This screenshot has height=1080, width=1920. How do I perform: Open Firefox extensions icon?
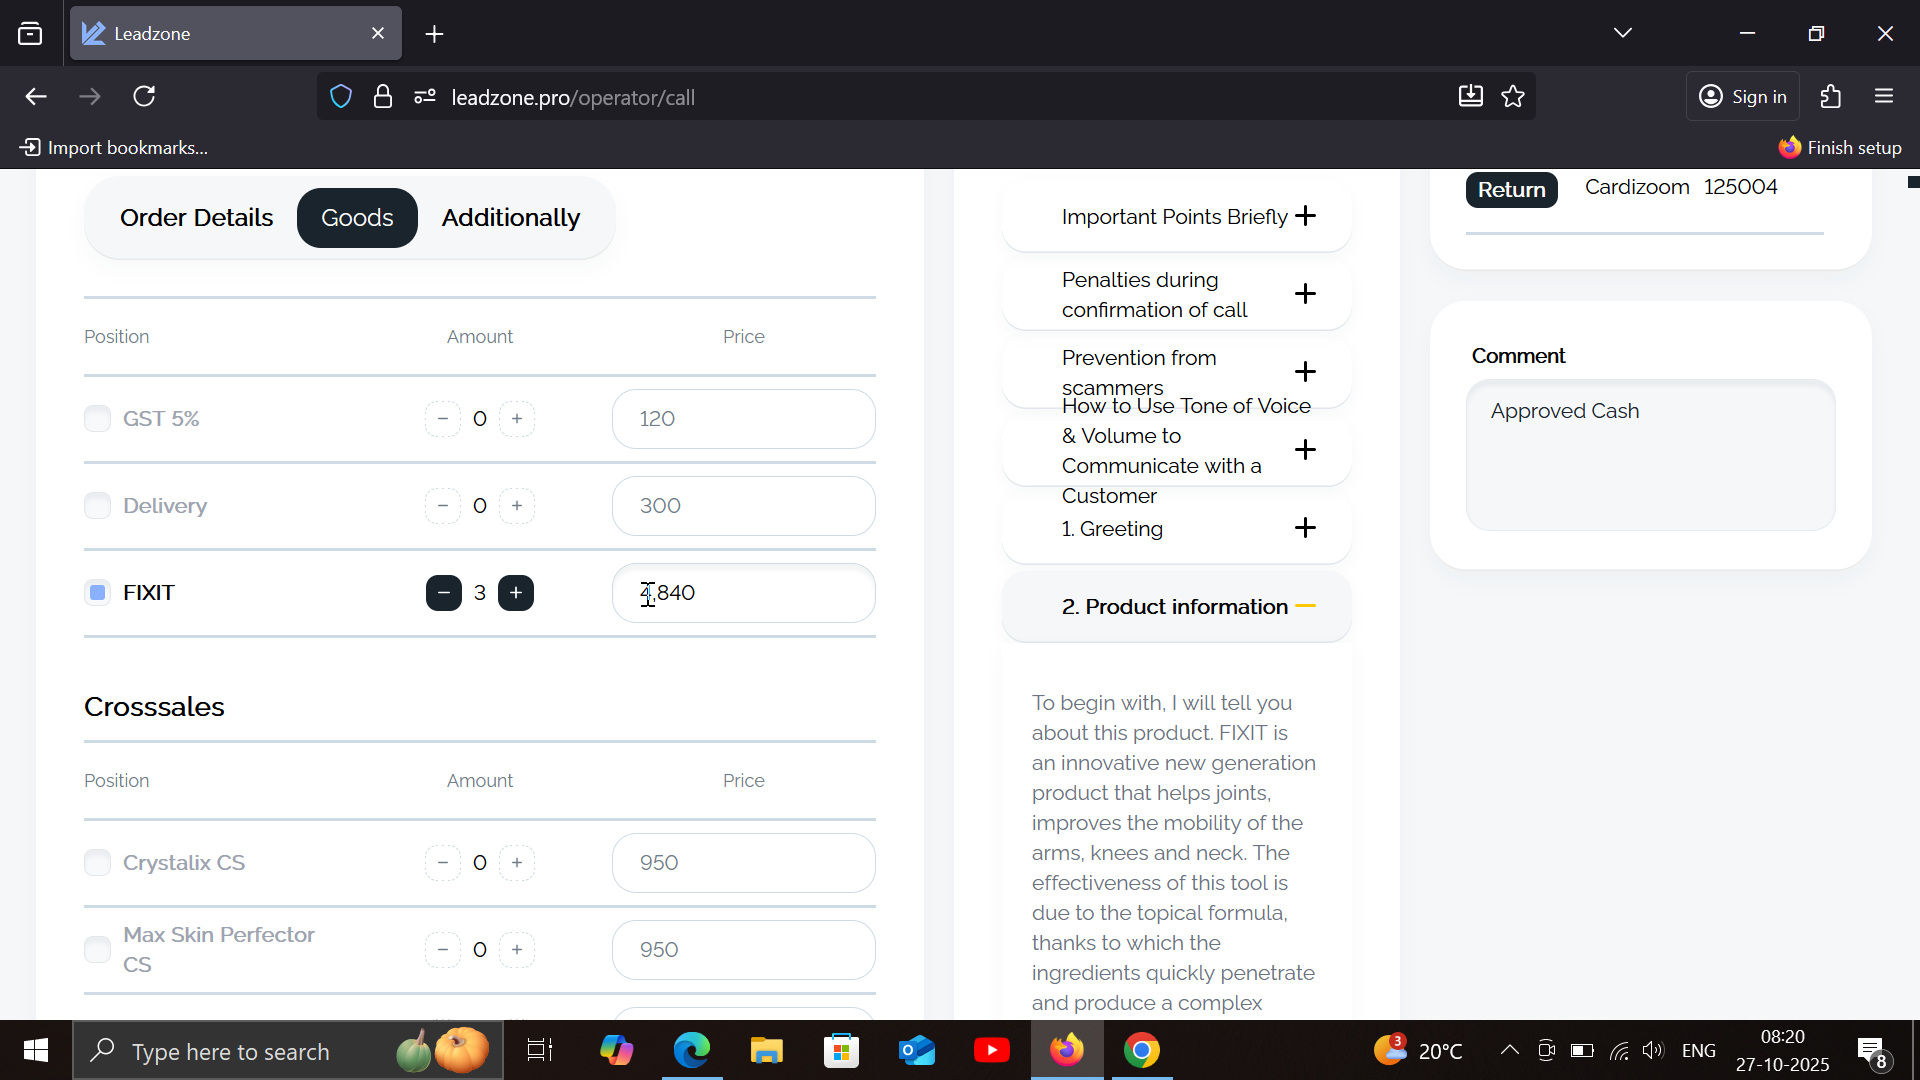1830,97
